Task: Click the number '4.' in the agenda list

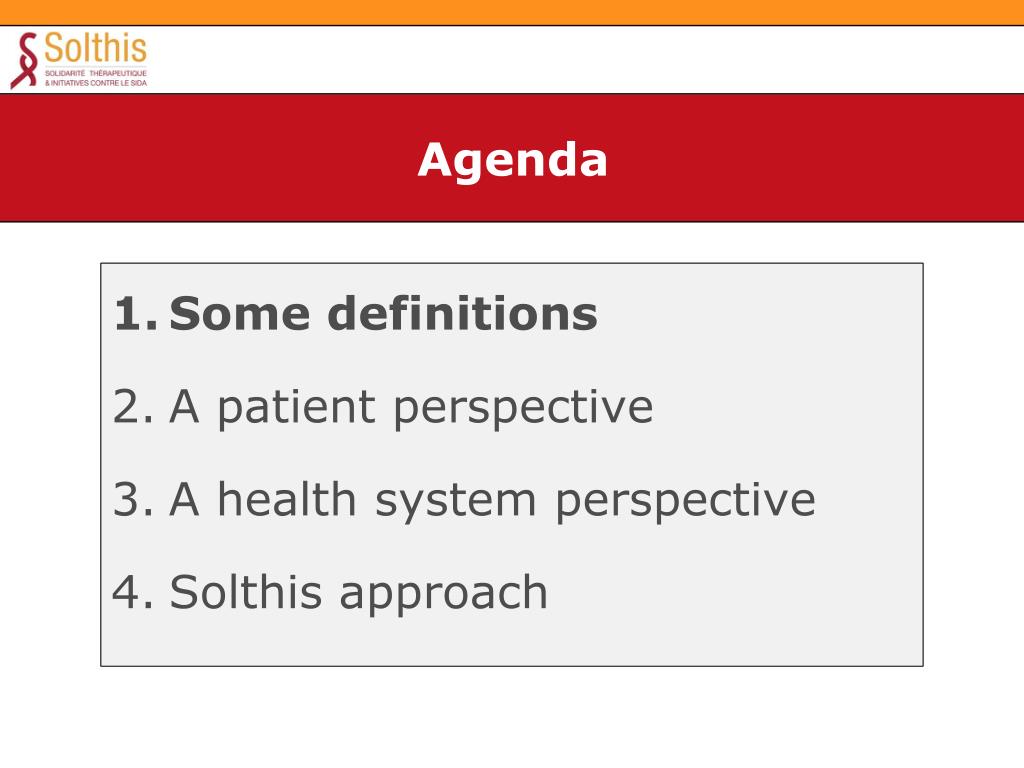Action: point(133,592)
